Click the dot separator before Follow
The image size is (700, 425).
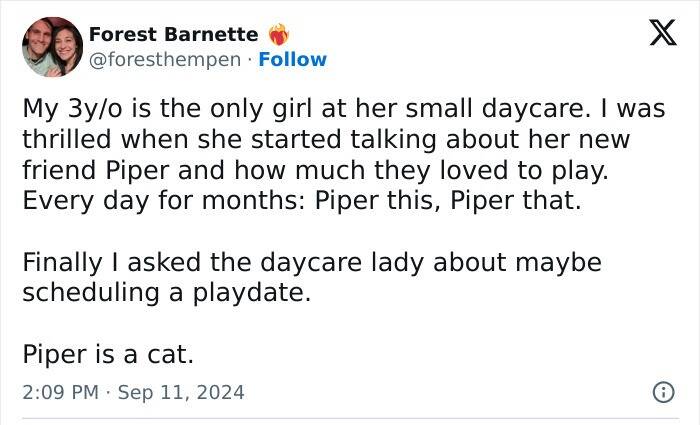pyautogui.click(x=249, y=59)
